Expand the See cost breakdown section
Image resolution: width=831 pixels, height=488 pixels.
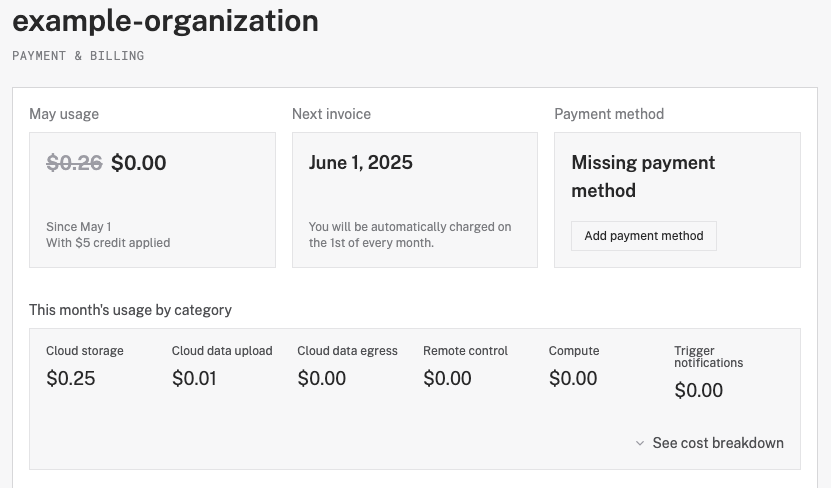717,443
